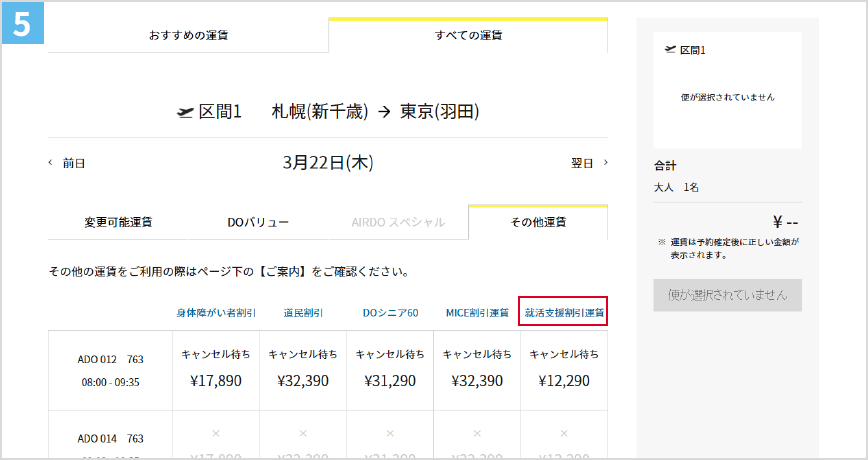Select the DOバリュー fare tab

(x=258, y=222)
